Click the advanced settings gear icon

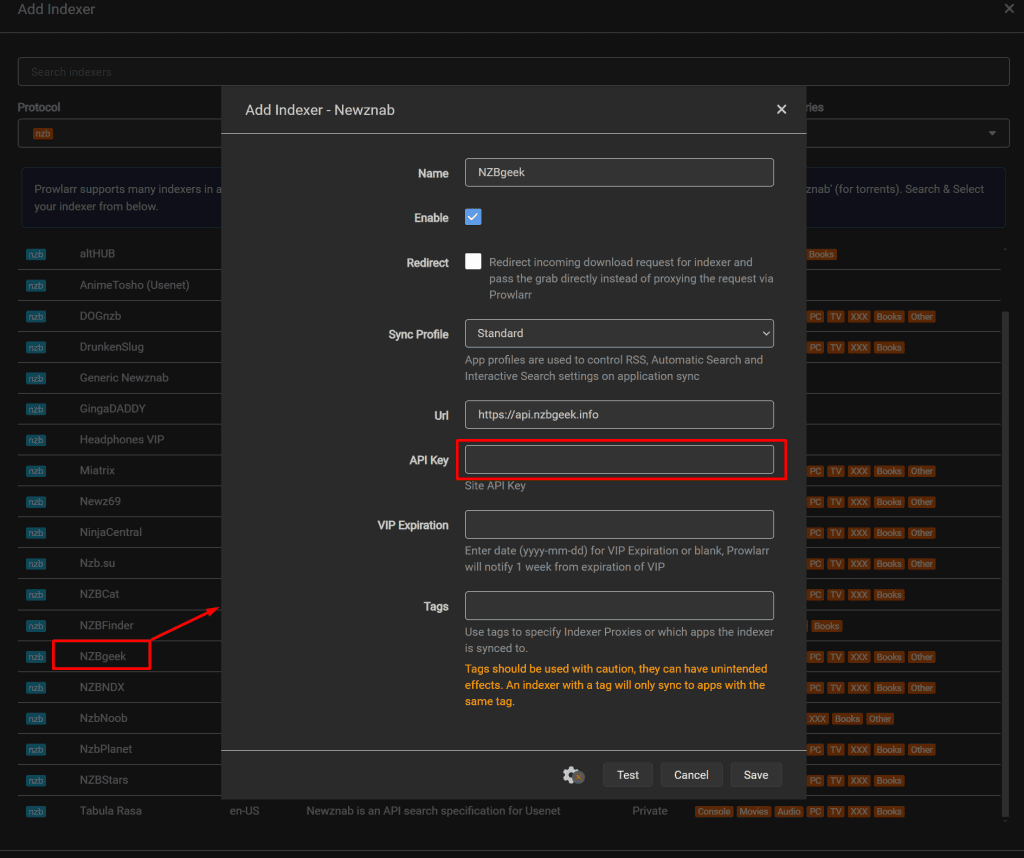[x=573, y=775]
